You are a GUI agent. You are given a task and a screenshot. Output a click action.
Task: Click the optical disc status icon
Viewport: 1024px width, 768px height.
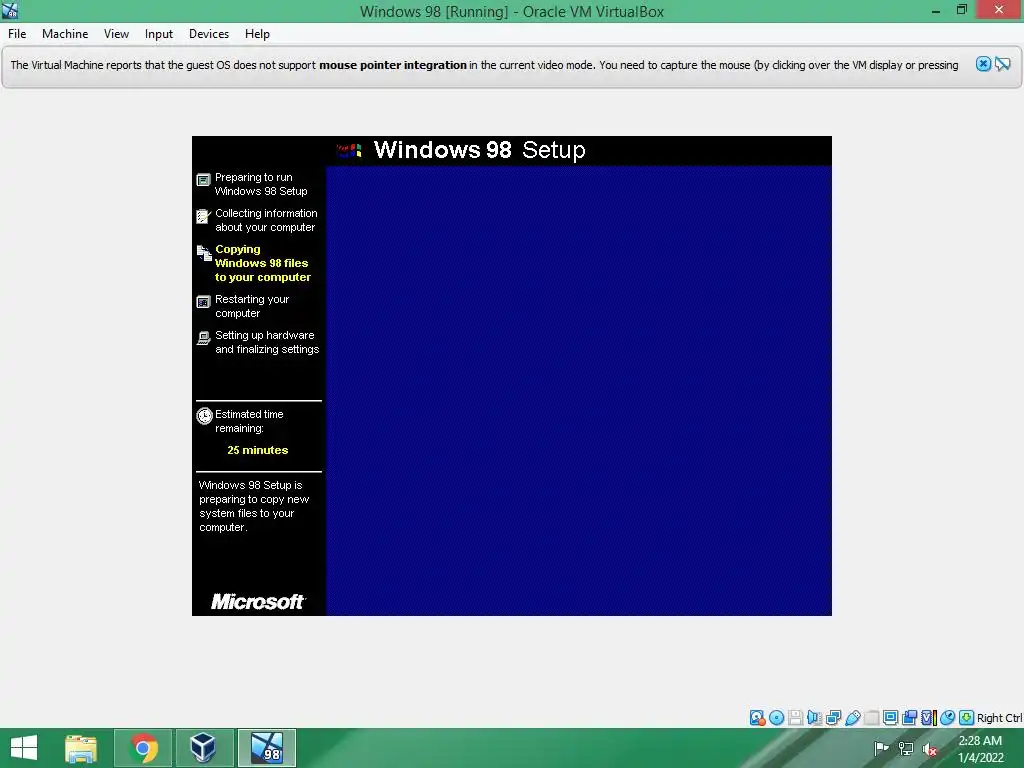(x=776, y=718)
